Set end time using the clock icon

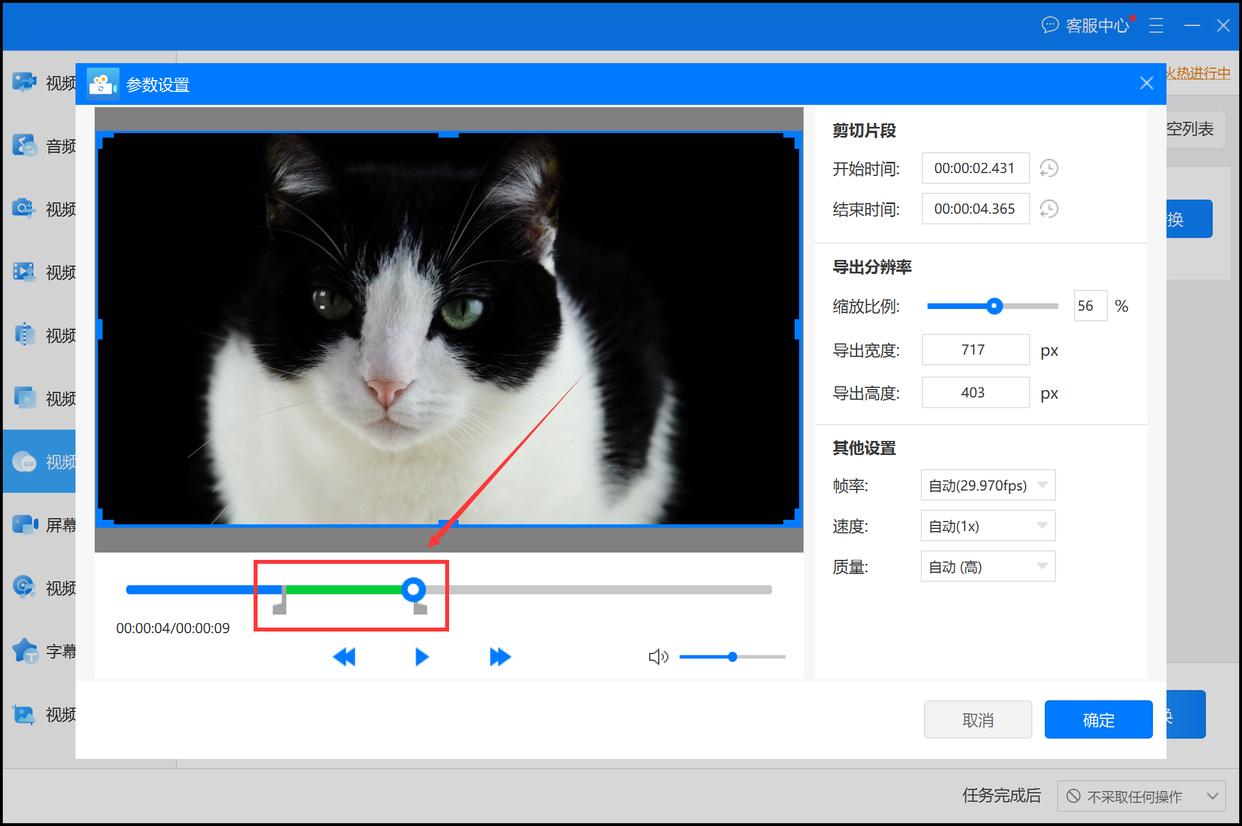pos(1048,209)
